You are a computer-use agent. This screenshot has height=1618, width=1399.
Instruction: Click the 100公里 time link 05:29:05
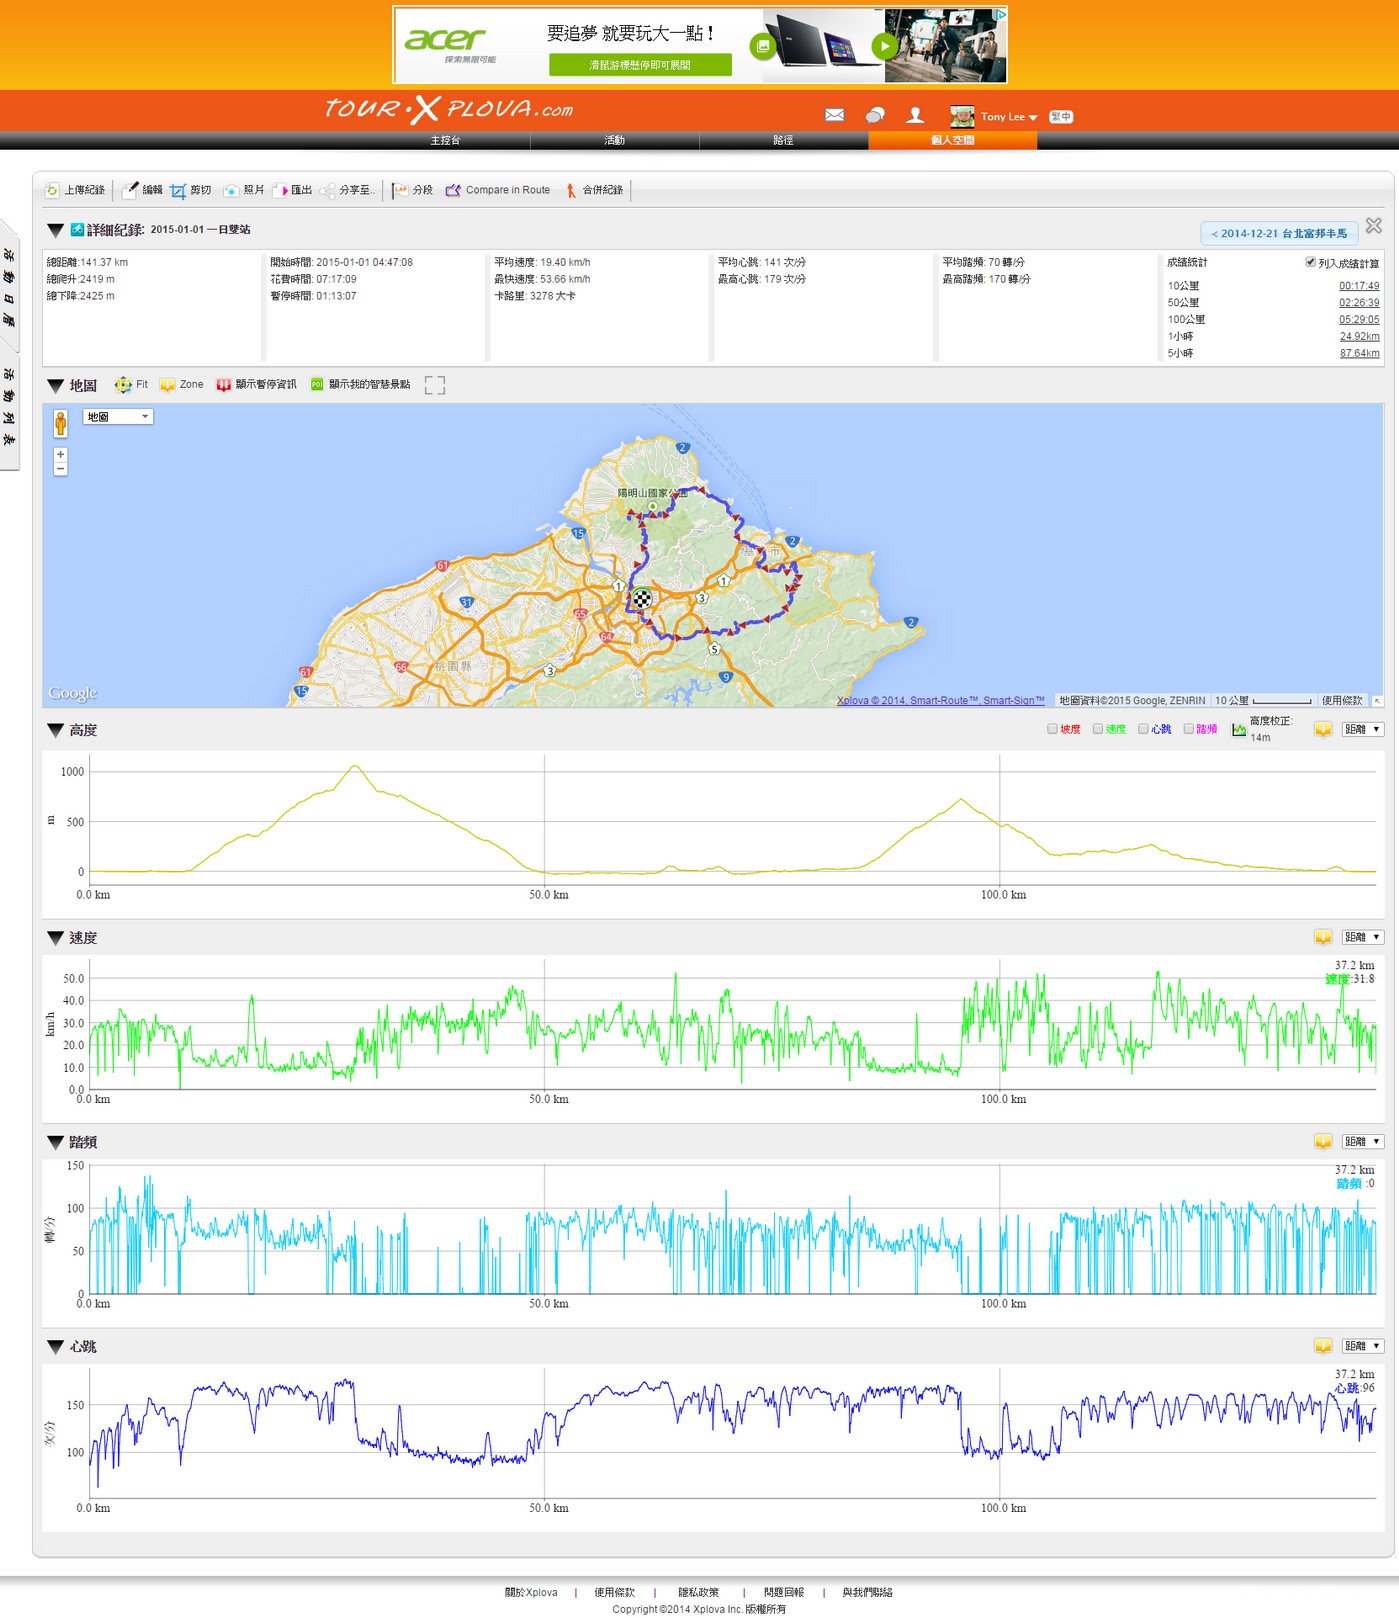(1358, 320)
